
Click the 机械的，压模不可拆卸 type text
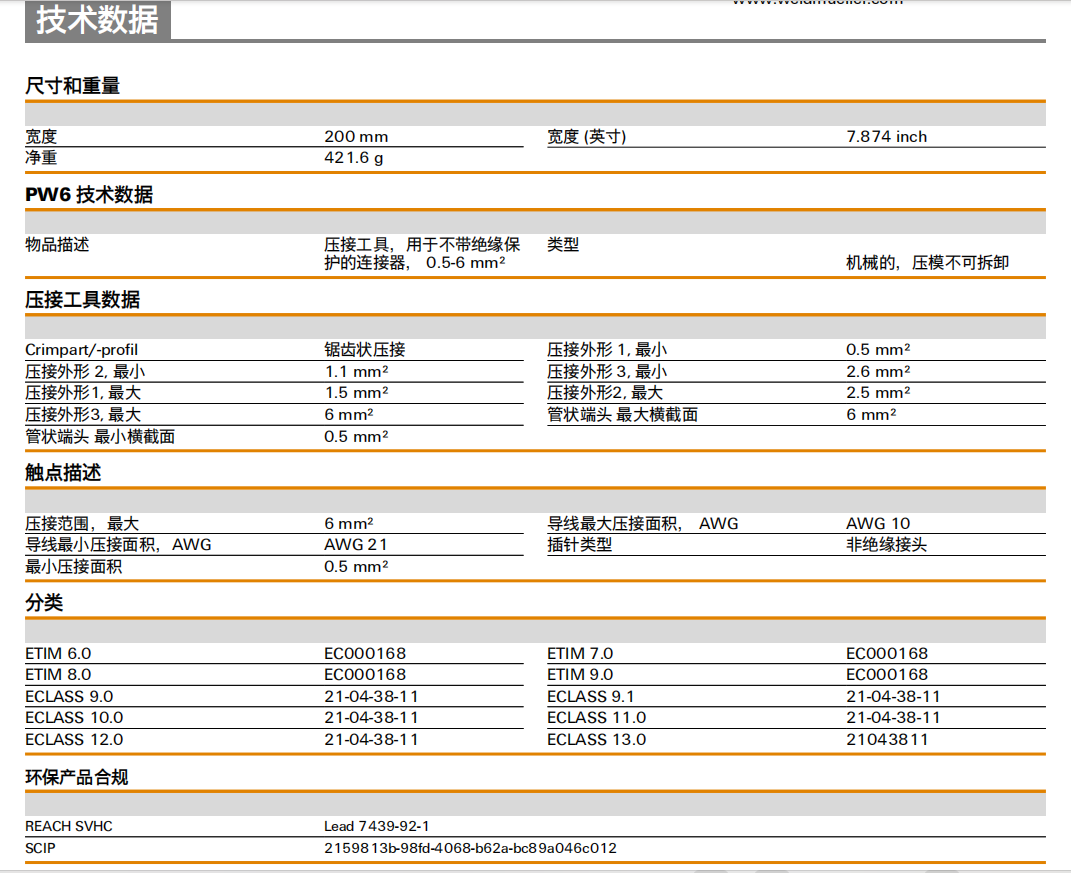click(927, 263)
